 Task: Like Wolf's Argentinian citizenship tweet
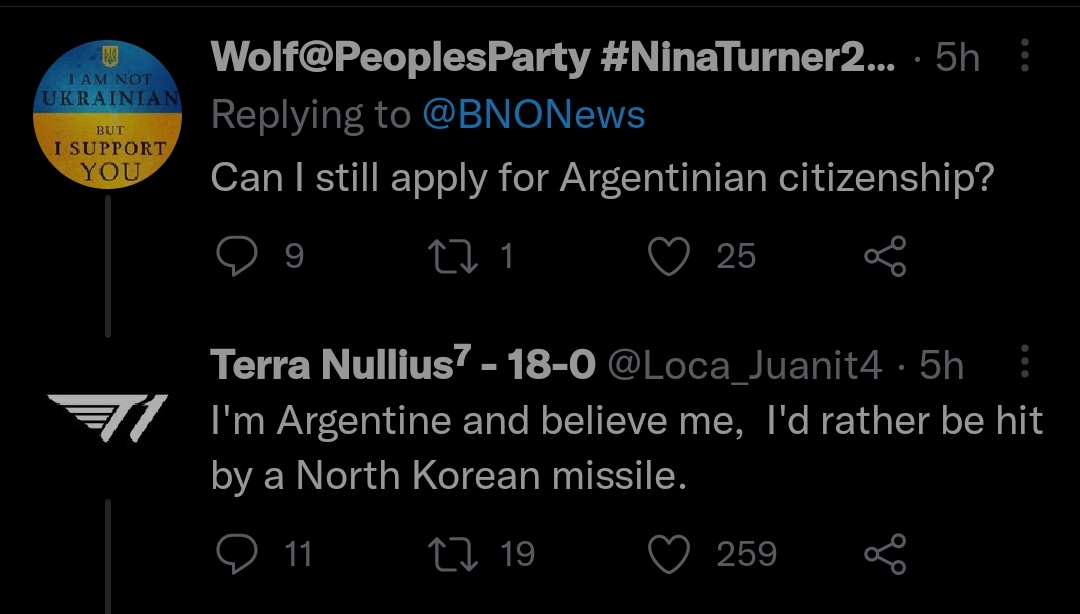coord(670,257)
